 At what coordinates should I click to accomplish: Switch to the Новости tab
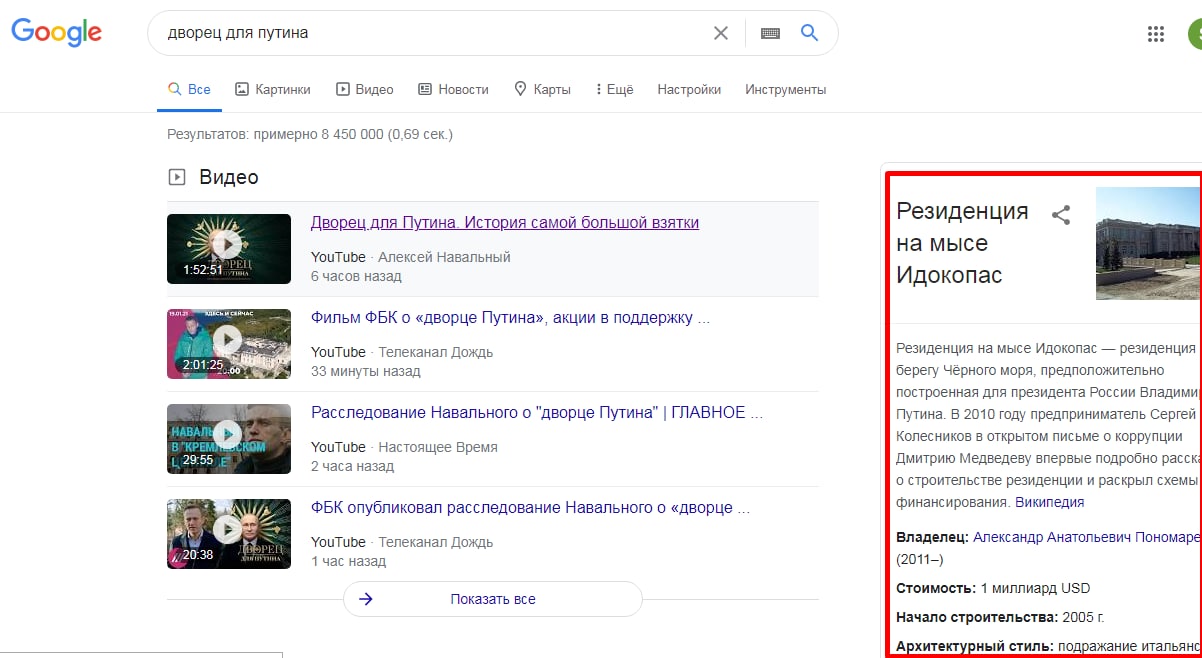[453, 89]
